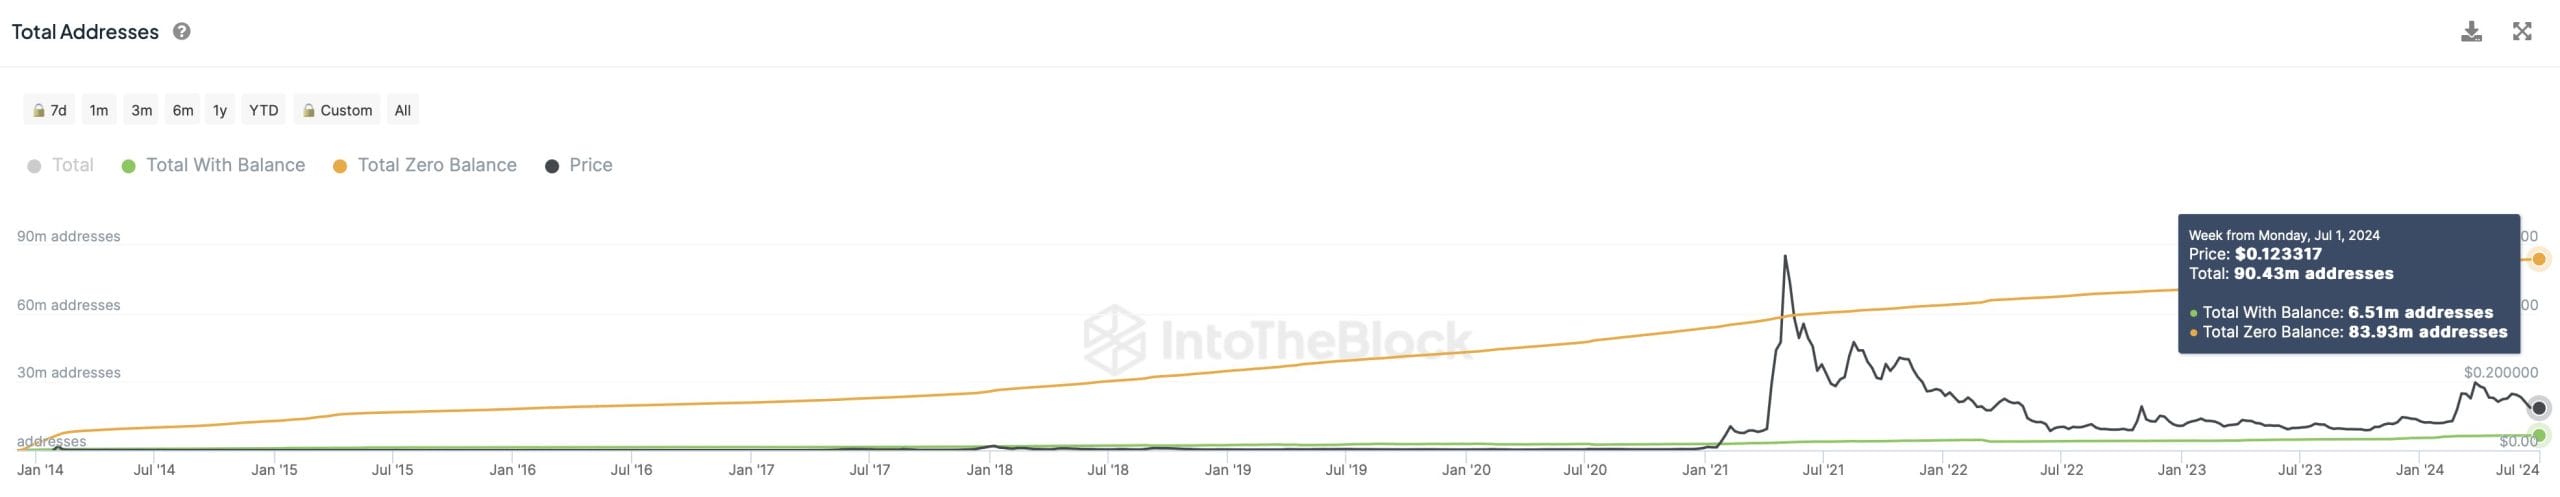Click the price peak near Jul '21
Image resolution: width=2560 pixels, height=497 pixels.
click(1785, 257)
